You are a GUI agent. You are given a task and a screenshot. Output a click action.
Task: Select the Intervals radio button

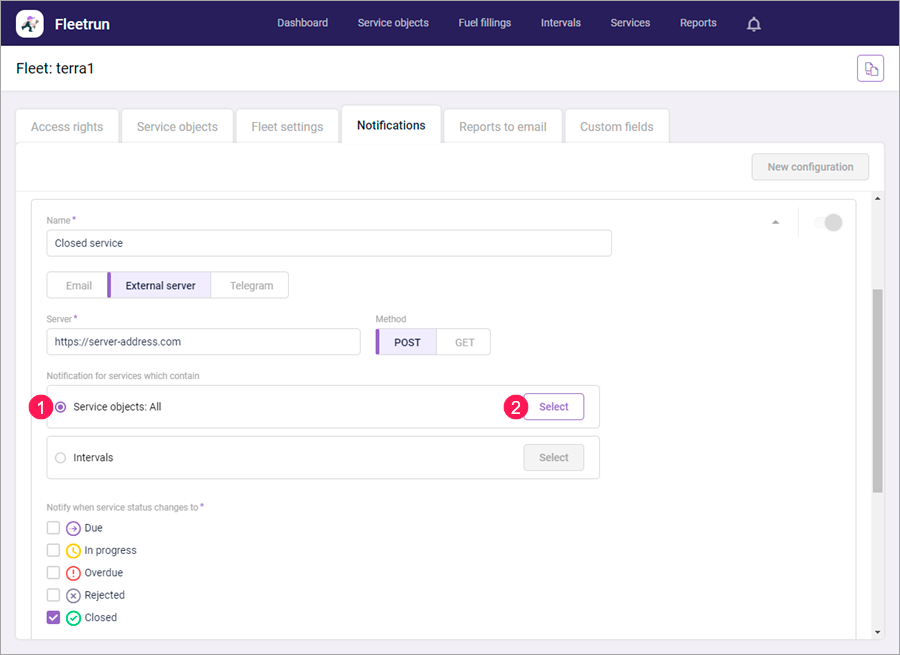(60, 457)
